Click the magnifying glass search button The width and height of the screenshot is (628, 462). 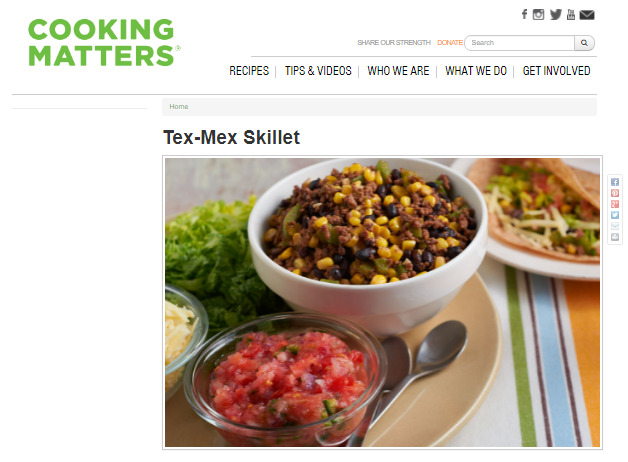(x=584, y=43)
